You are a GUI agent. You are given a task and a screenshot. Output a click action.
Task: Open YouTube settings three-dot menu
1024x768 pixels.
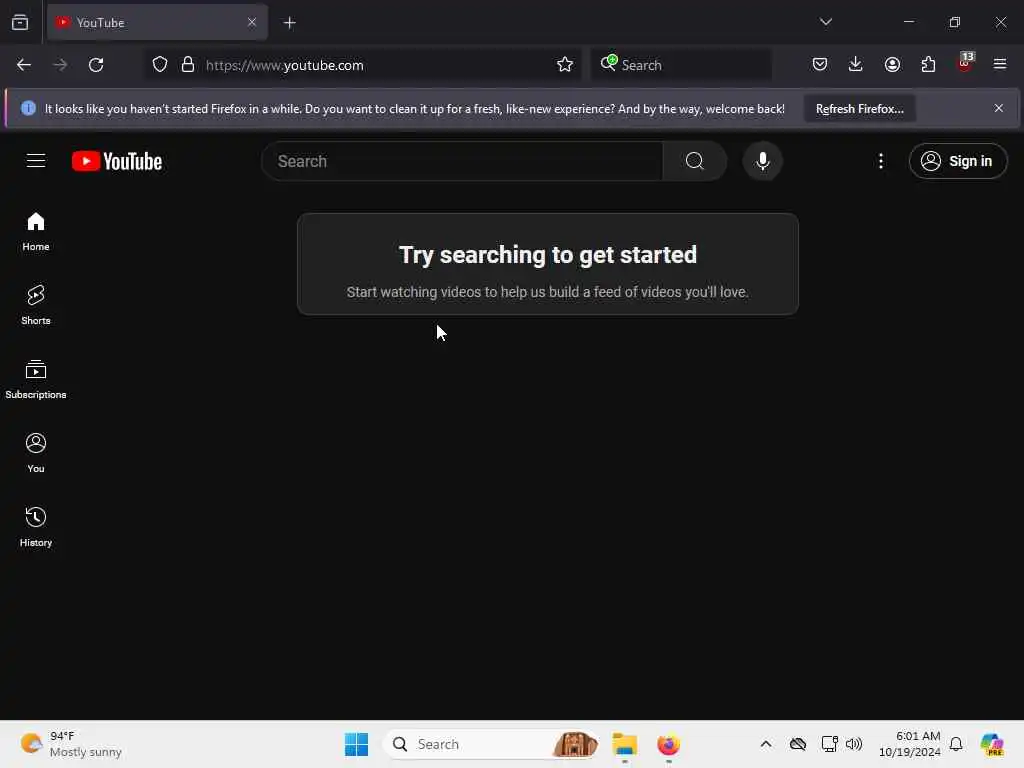click(x=880, y=161)
